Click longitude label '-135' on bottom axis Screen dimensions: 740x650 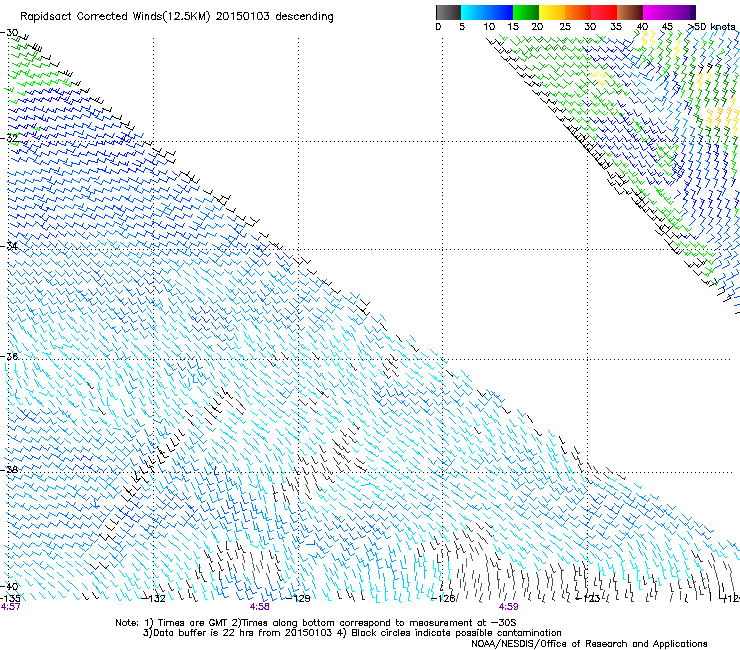point(10,598)
